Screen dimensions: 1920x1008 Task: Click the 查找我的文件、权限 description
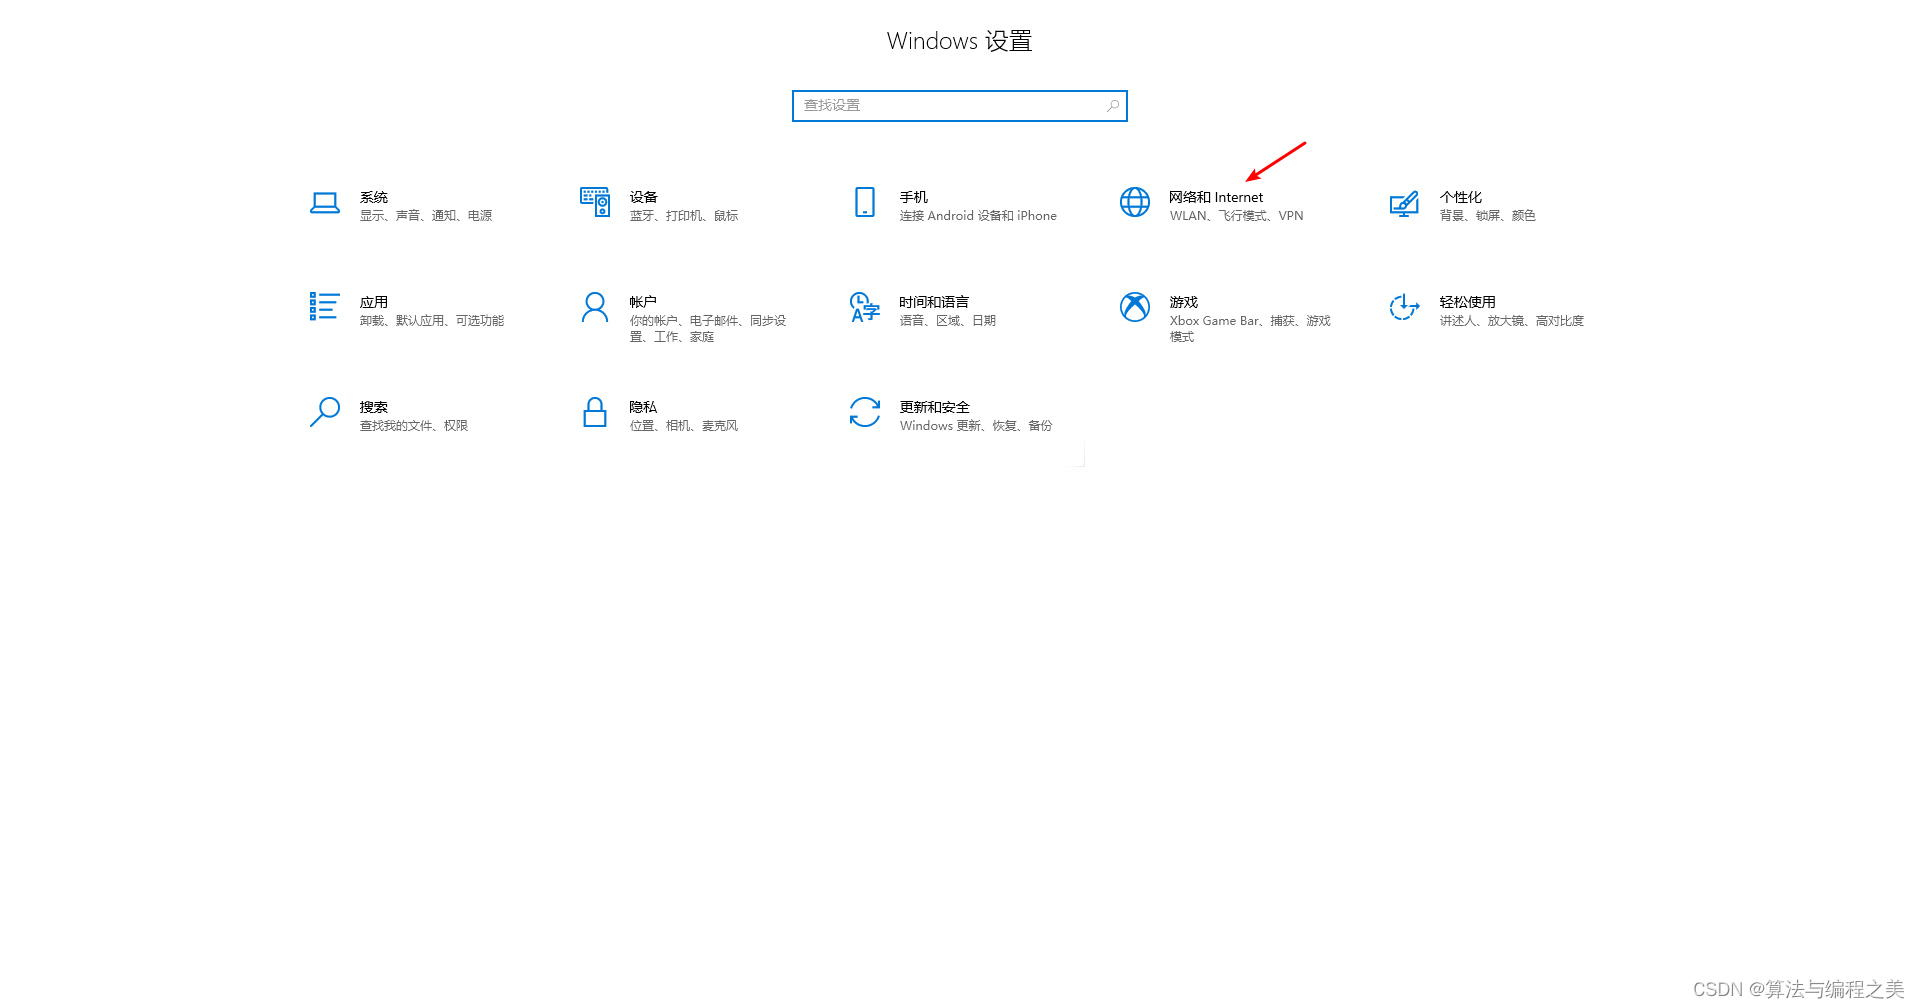coord(414,426)
